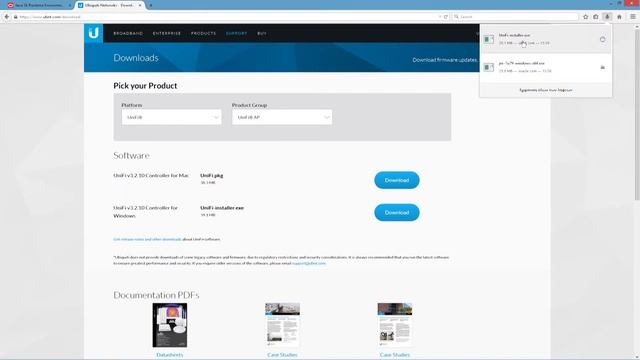Open the middle Case Studies thumbnail
The height and width of the screenshot is (360, 640).
pyautogui.click(x=282, y=325)
